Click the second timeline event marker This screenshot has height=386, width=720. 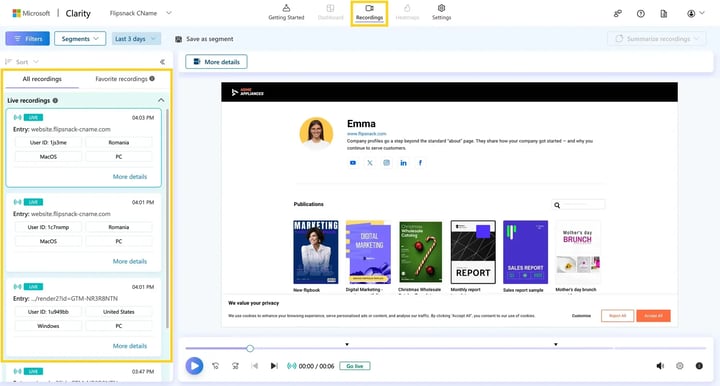pos(556,344)
